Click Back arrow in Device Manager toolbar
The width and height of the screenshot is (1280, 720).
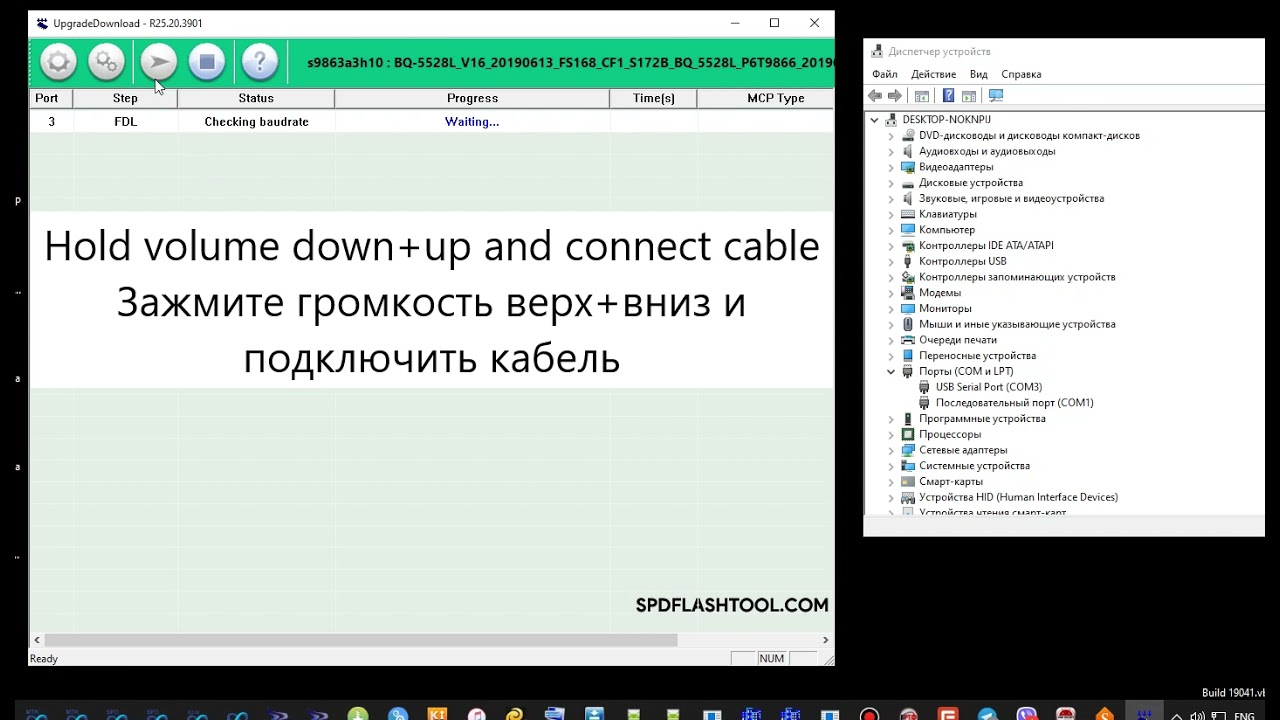pyautogui.click(x=875, y=96)
